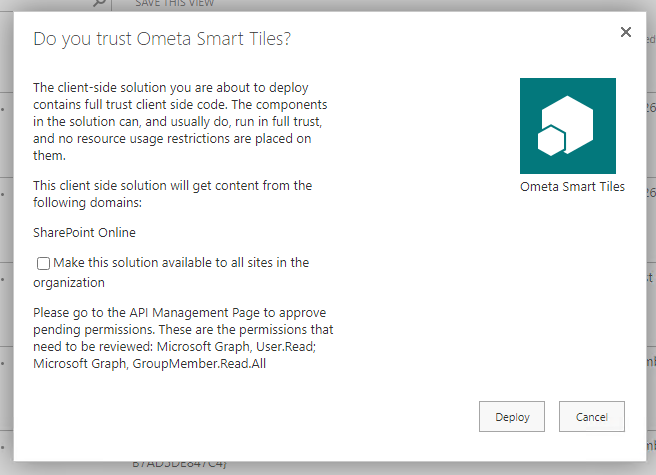Image resolution: width=656 pixels, height=475 pixels.
Task: Click the Ometa Smart Tiles app logo
Action: 568,126
